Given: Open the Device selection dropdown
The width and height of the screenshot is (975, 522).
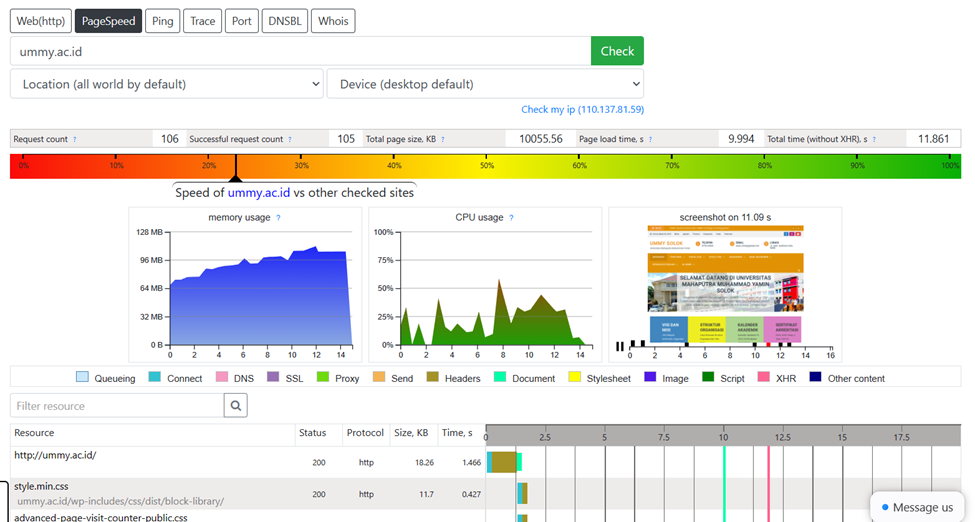Looking at the screenshot, I should pyautogui.click(x=485, y=84).
